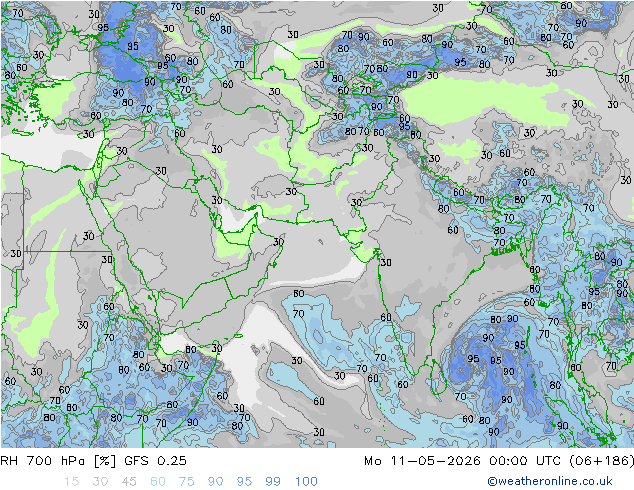Select the legend's 95 value below the map
This screenshot has width=634, height=490.
[x=244, y=482]
